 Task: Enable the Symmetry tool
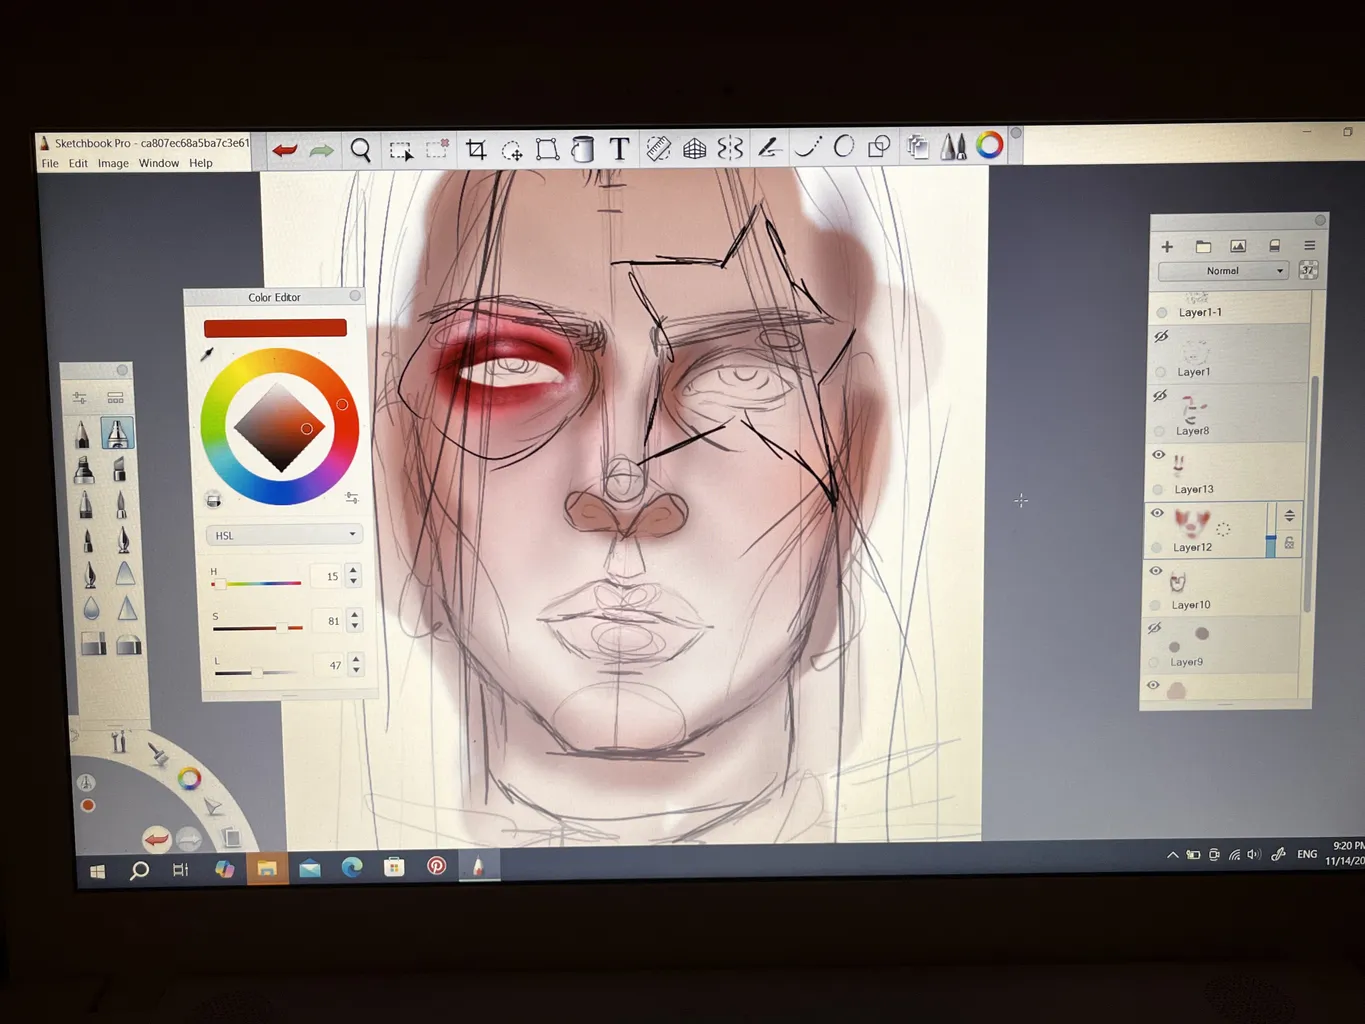(x=731, y=148)
